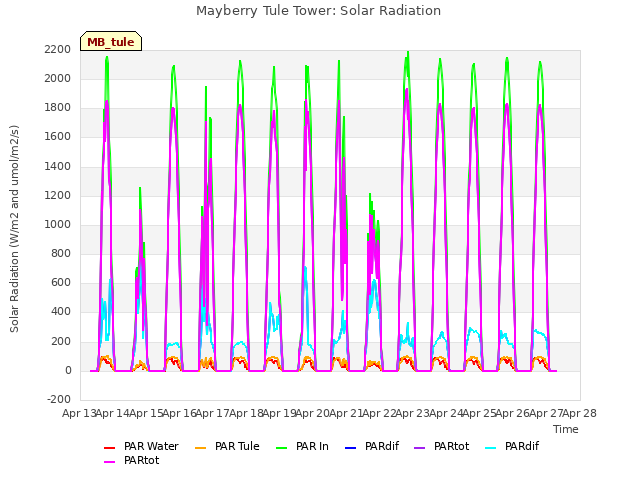Viewport: 640px width, 480px height.
Task: Click the Apr 14 x-axis date label
Action: 112,413
